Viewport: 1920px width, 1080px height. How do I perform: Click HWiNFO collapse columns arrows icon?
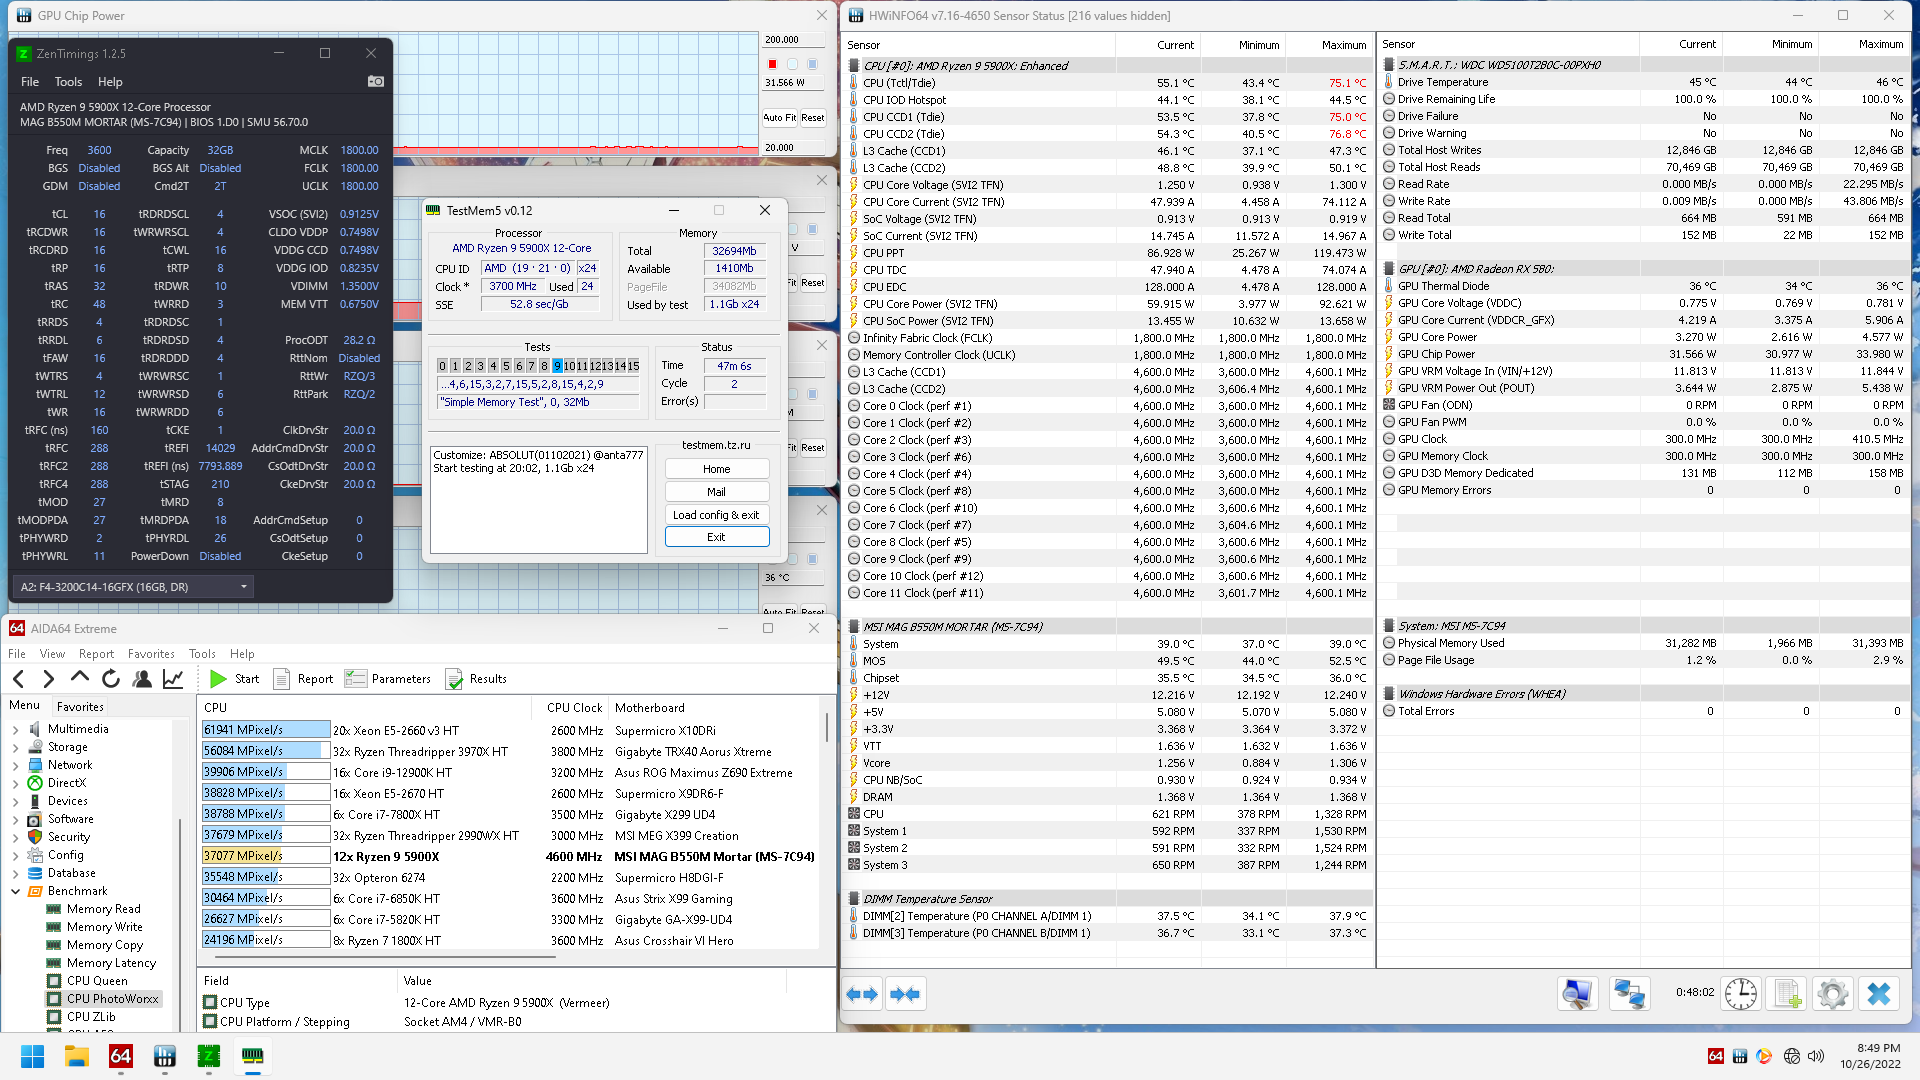(905, 993)
